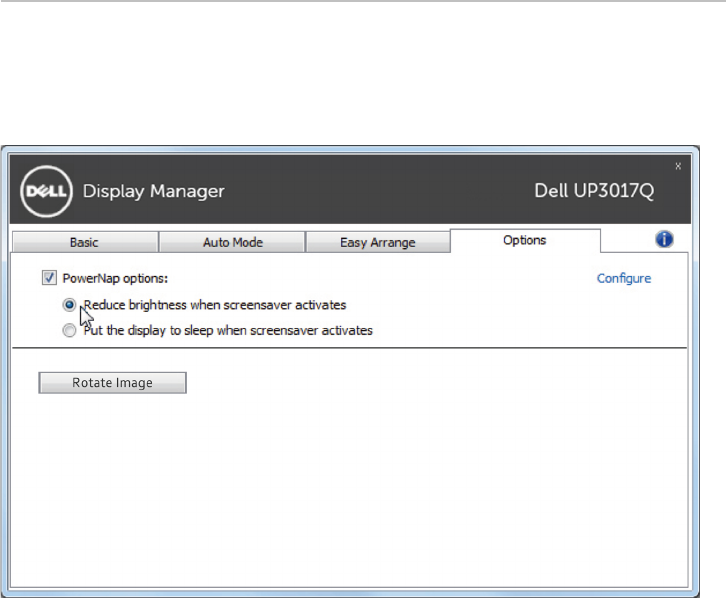Go to the Easy Arrange tab
Screen dimensions: 726x598
377,243
